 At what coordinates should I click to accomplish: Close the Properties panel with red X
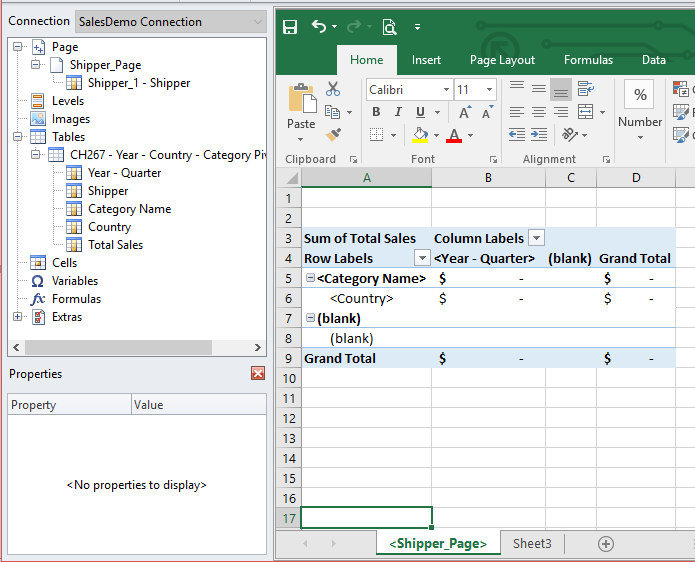click(x=258, y=373)
